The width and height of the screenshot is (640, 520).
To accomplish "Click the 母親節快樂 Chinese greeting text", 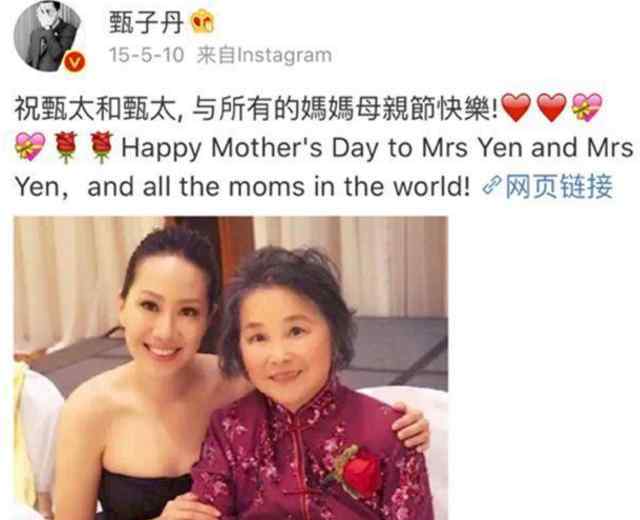I will (422, 108).
